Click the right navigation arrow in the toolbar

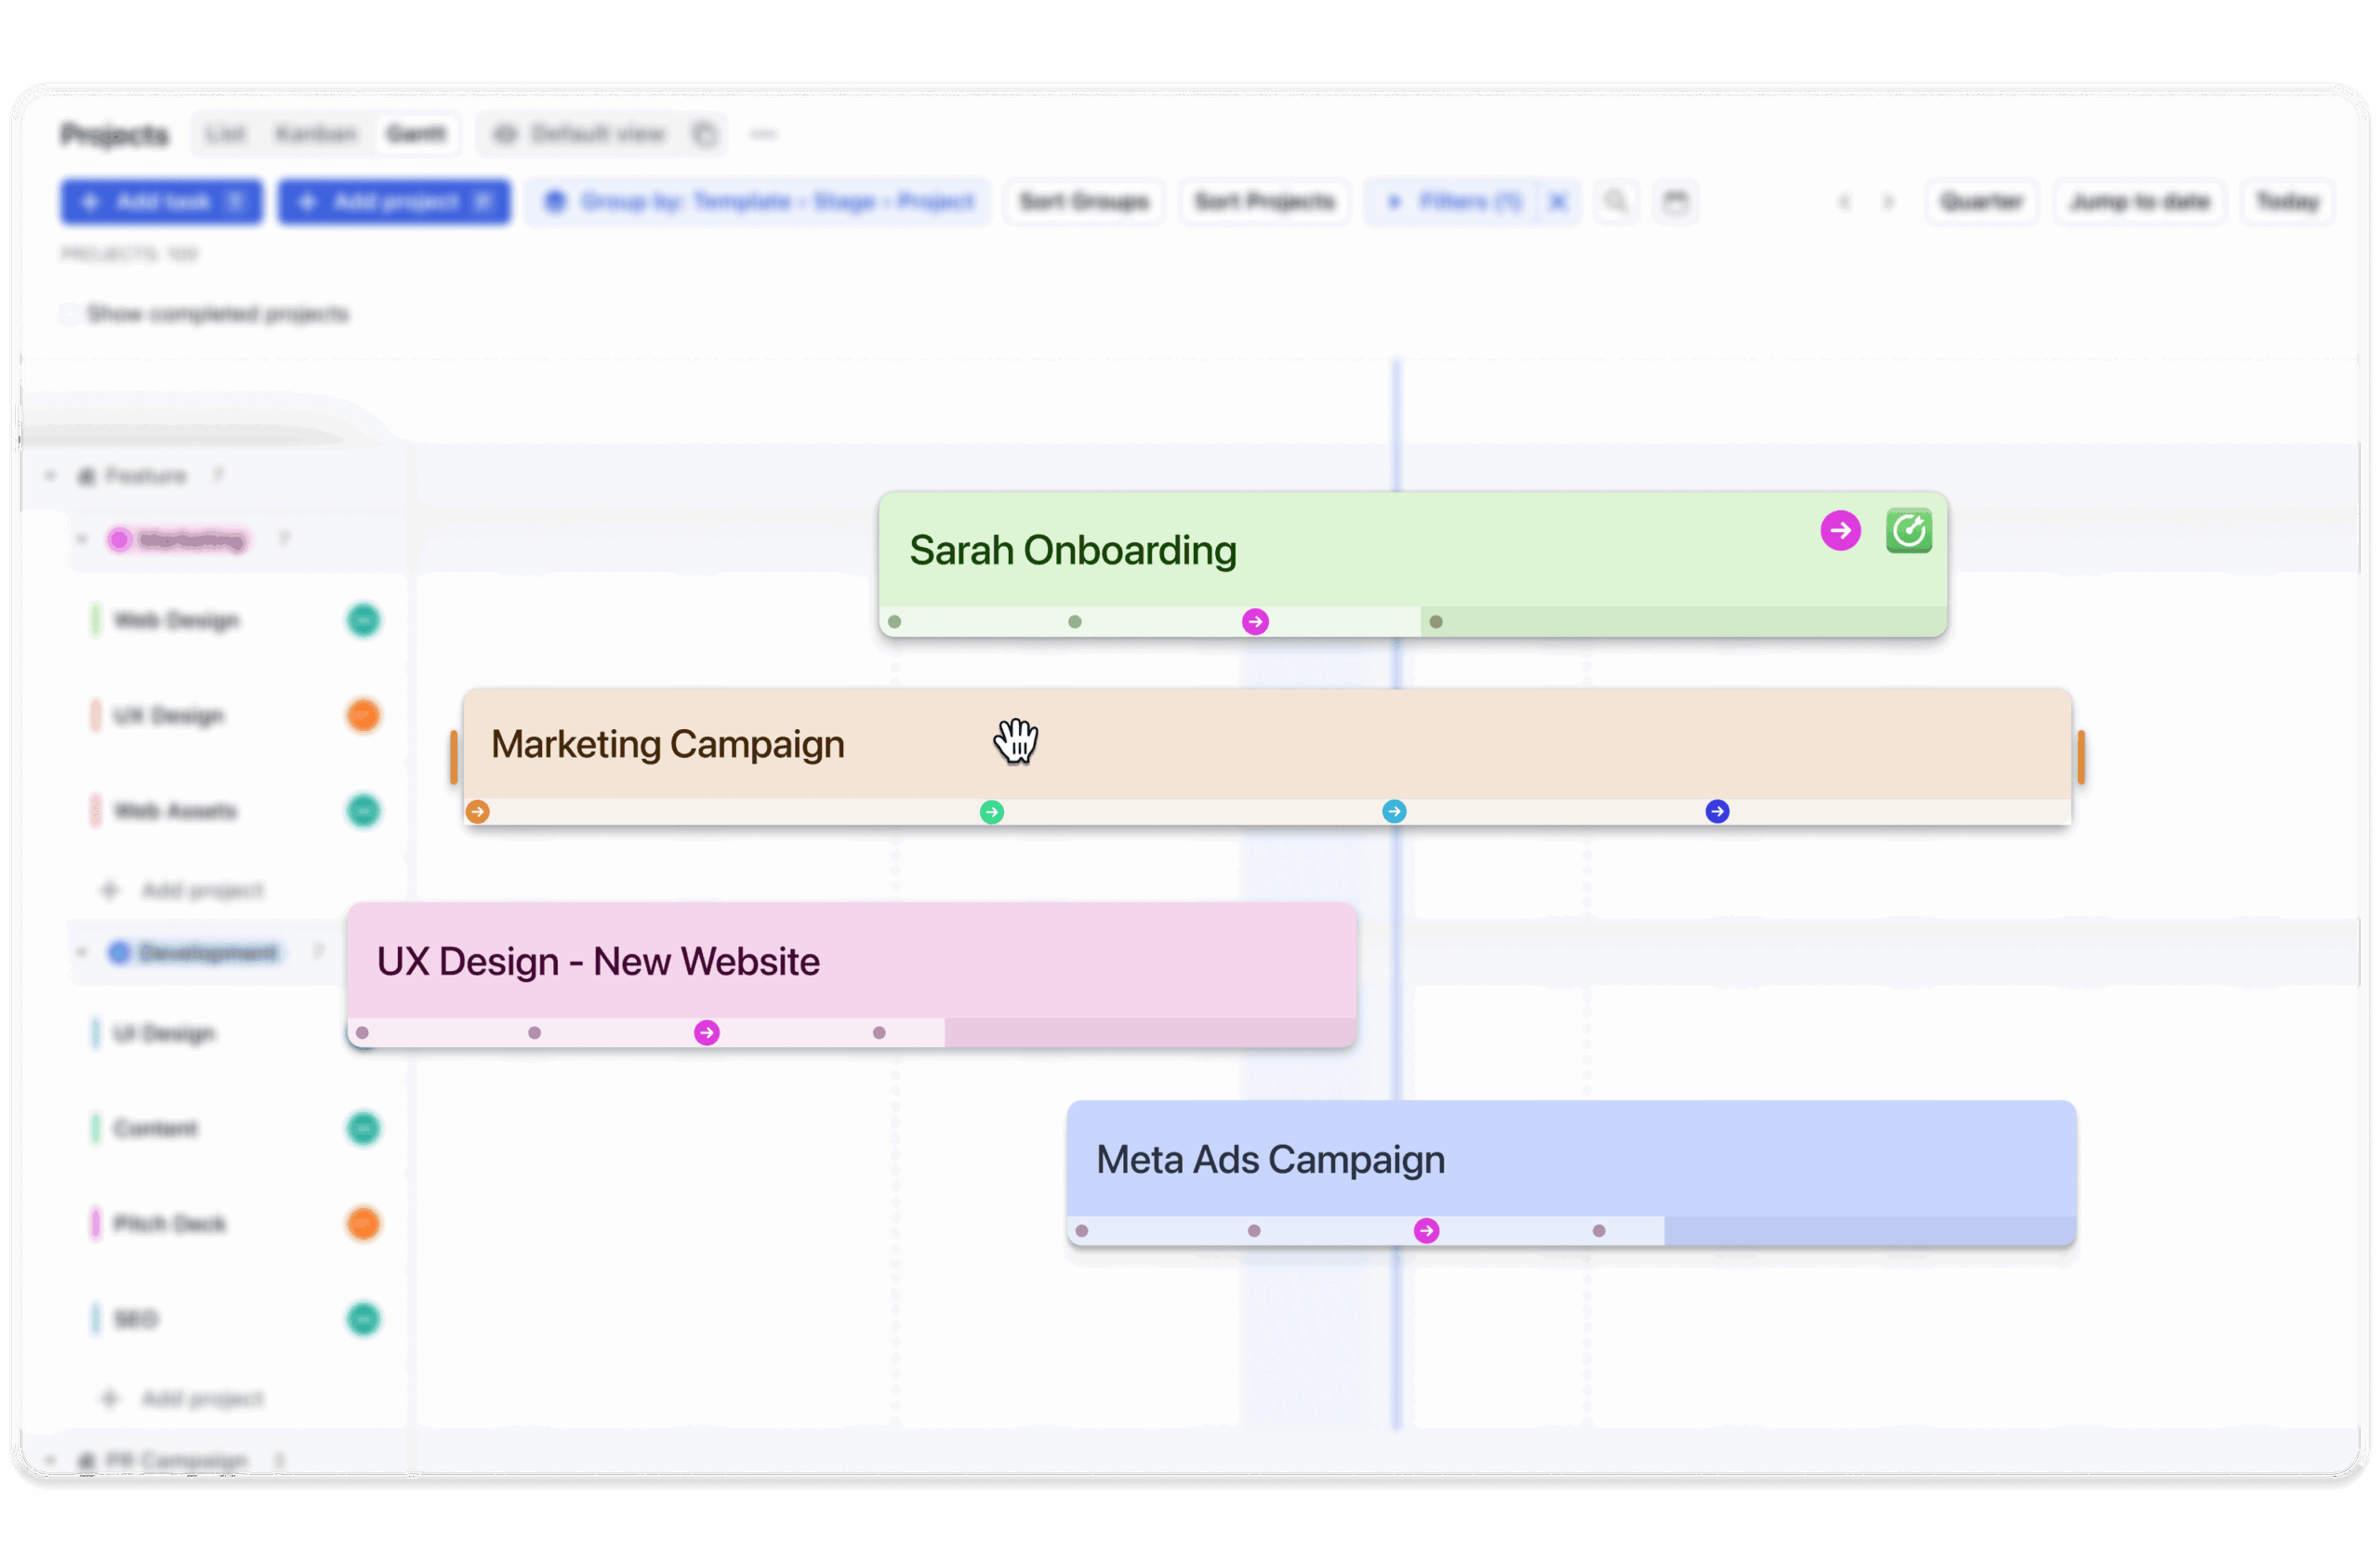[1888, 201]
